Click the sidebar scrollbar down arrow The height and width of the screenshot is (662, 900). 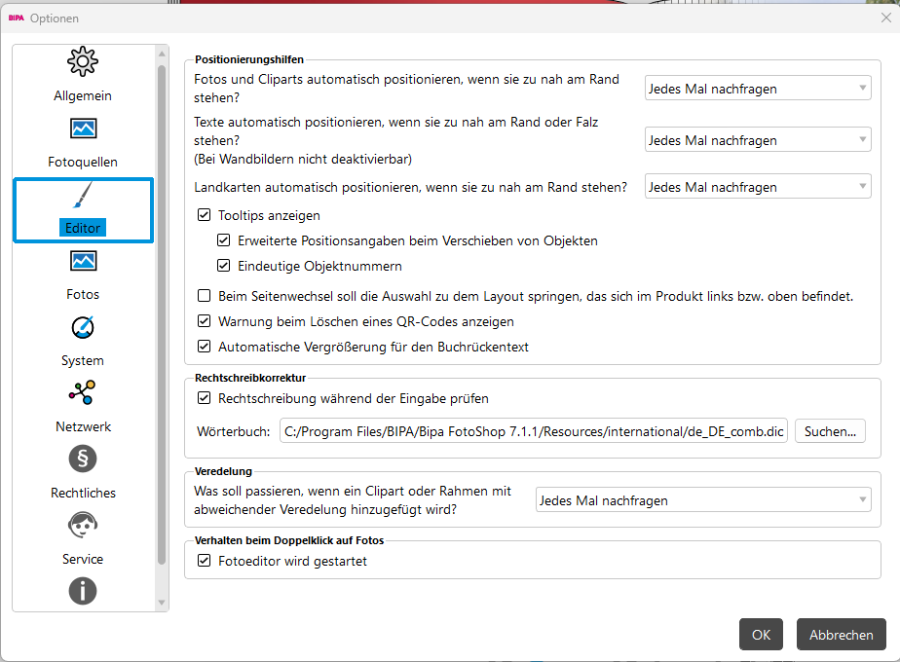[x=161, y=603]
